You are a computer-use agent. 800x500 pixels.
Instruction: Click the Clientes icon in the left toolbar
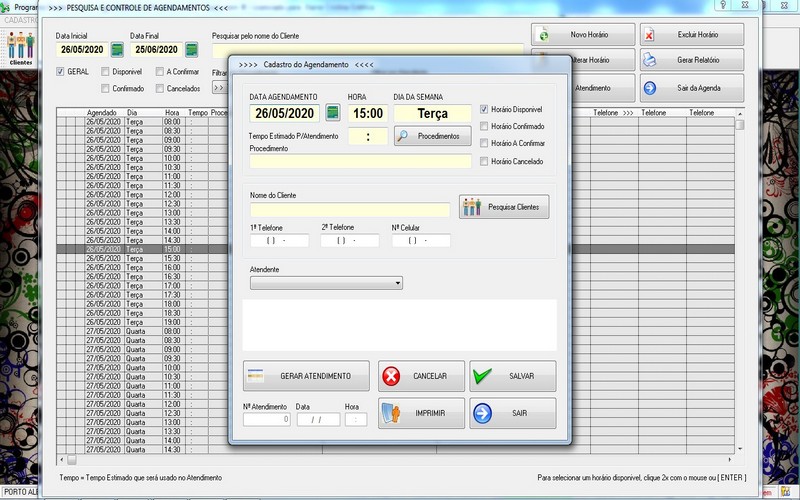point(21,48)
